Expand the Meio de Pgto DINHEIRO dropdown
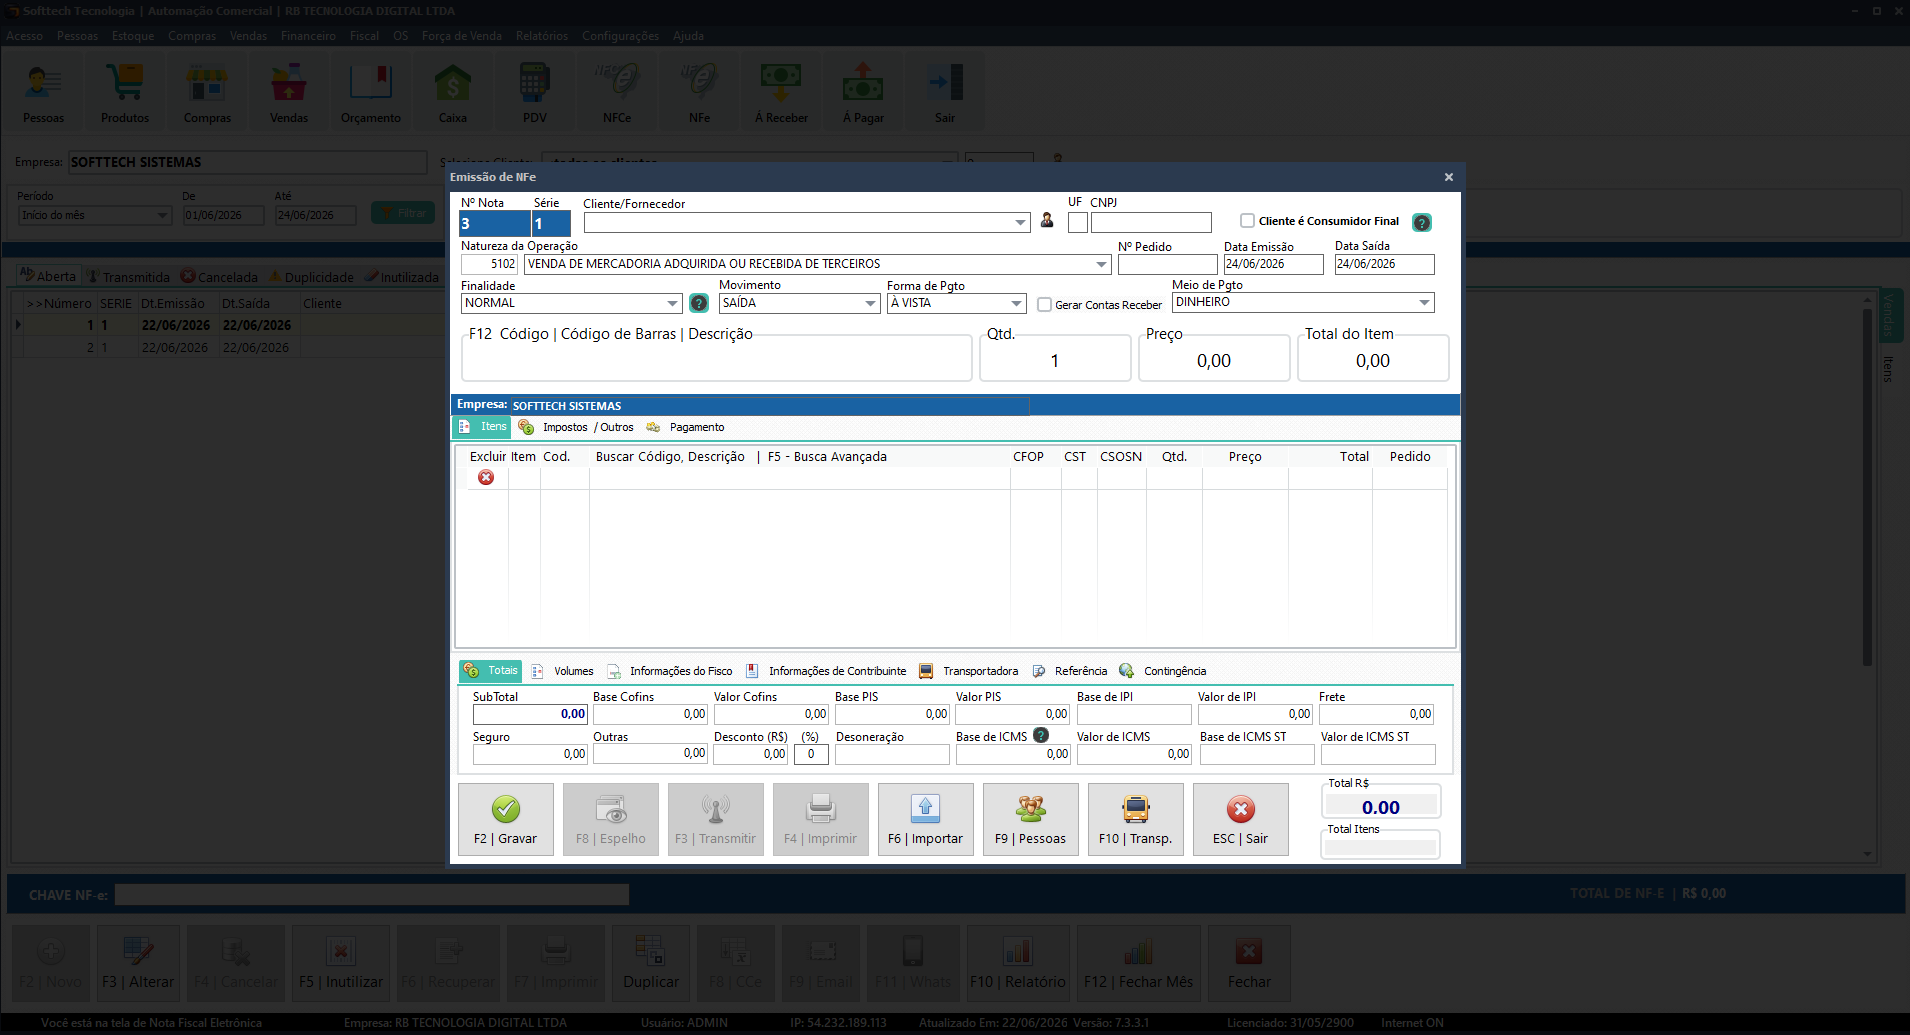 1424,303
